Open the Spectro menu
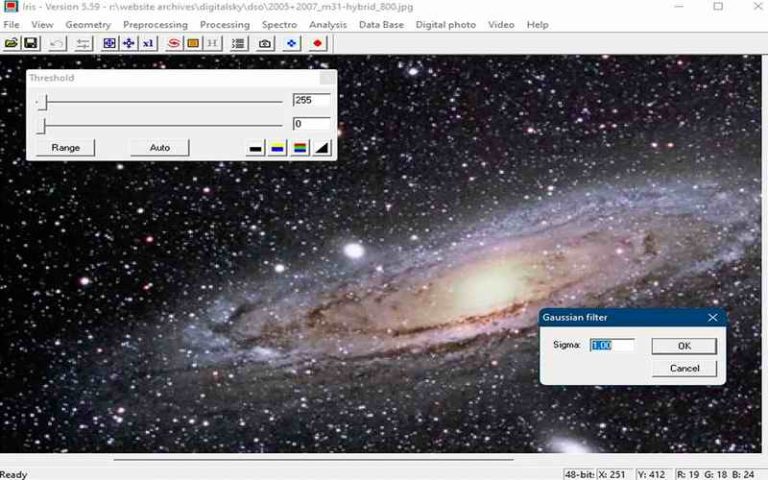The image size is (768, 480). coord(279,24)
